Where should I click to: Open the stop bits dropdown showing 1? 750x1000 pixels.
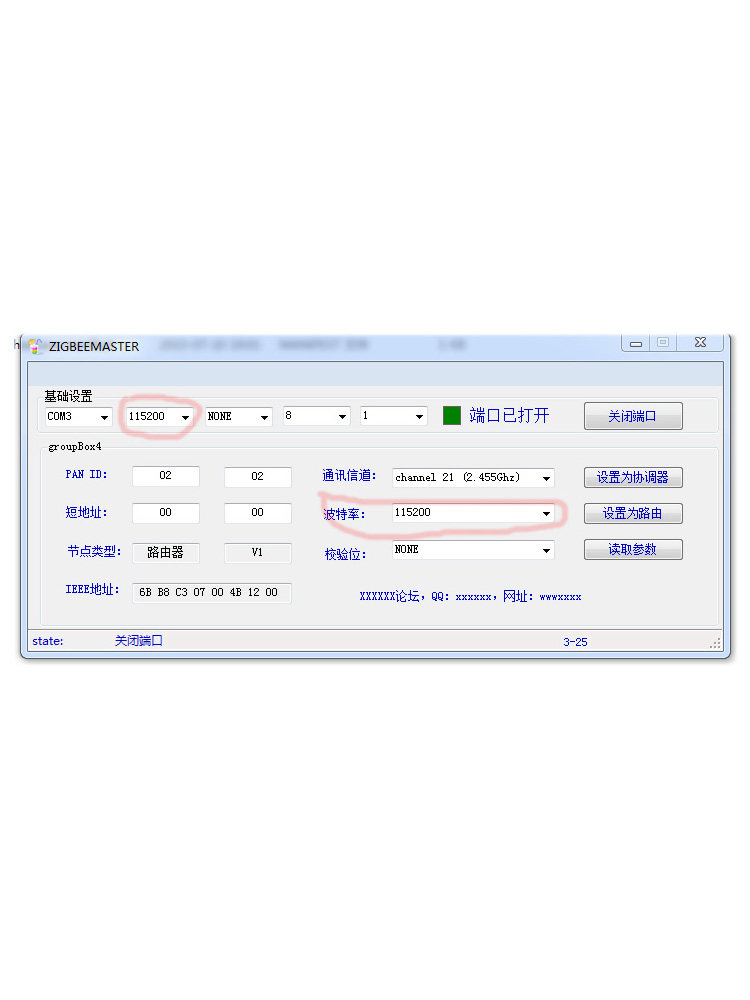(x=393, y=416)
